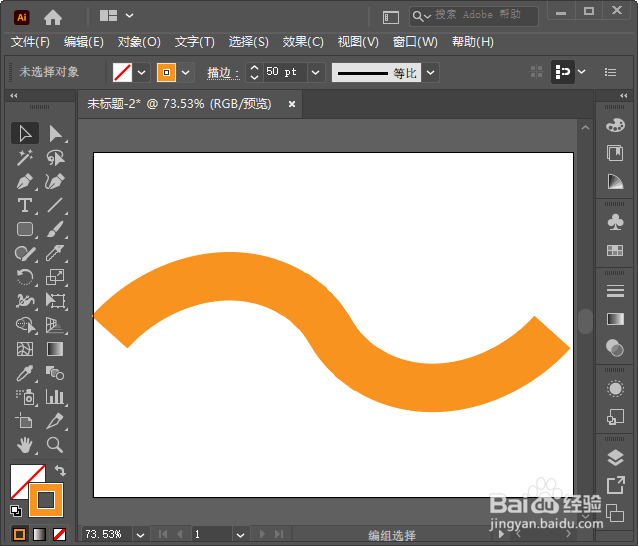This screenshot has width=638, height=546.
Task: Select the Mesh tool
Action: coord(25,349)
